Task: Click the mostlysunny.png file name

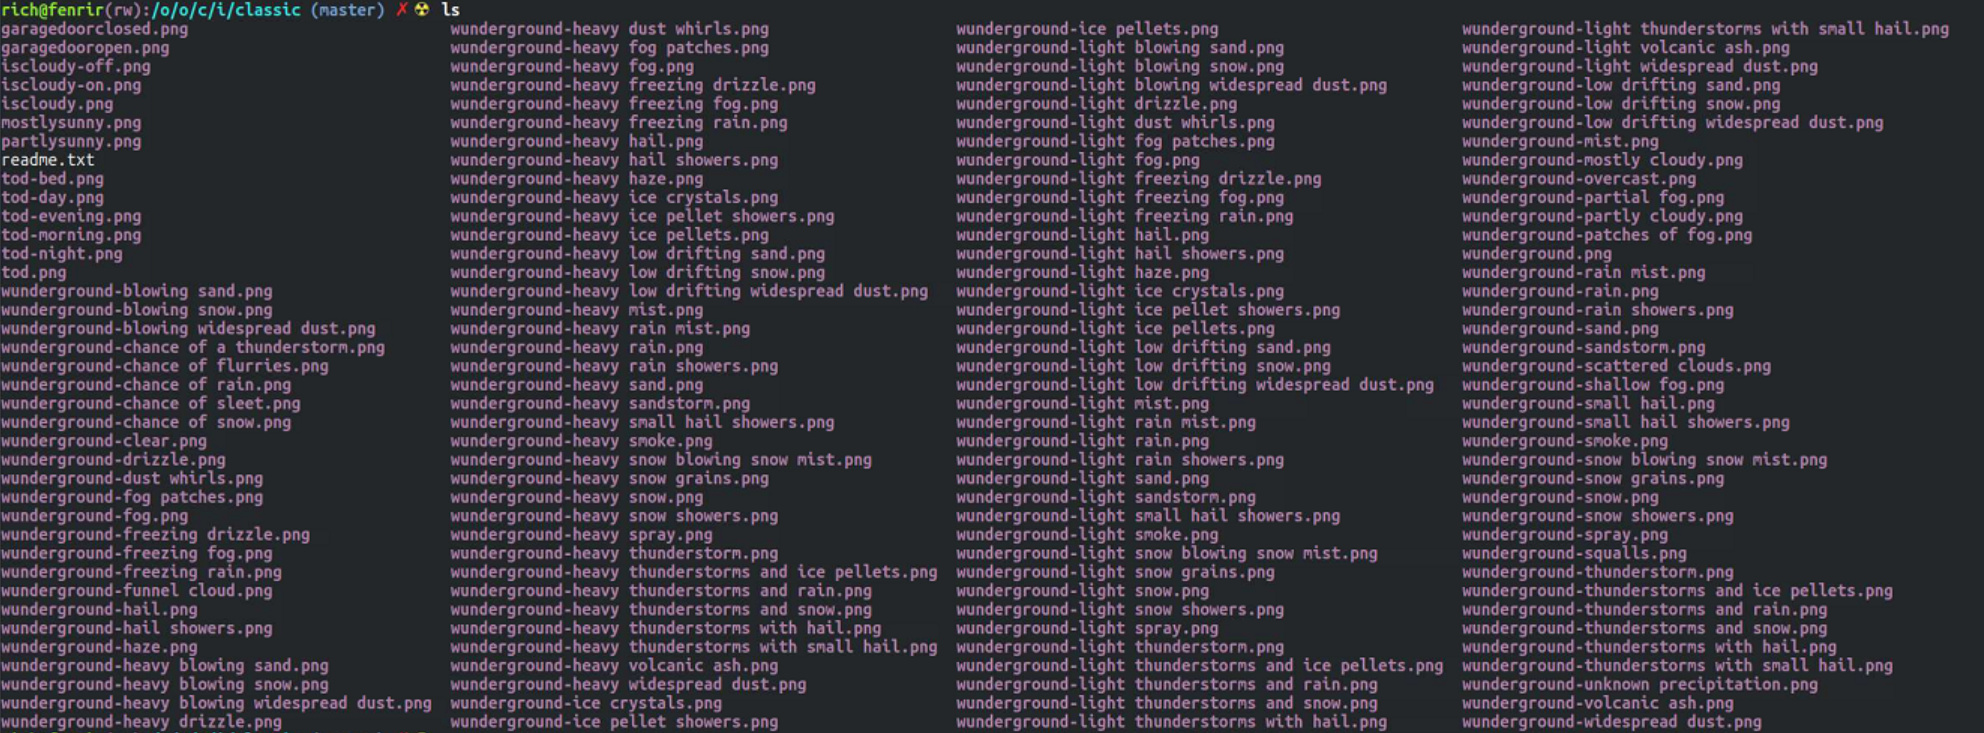Action: tap(71, 123)
